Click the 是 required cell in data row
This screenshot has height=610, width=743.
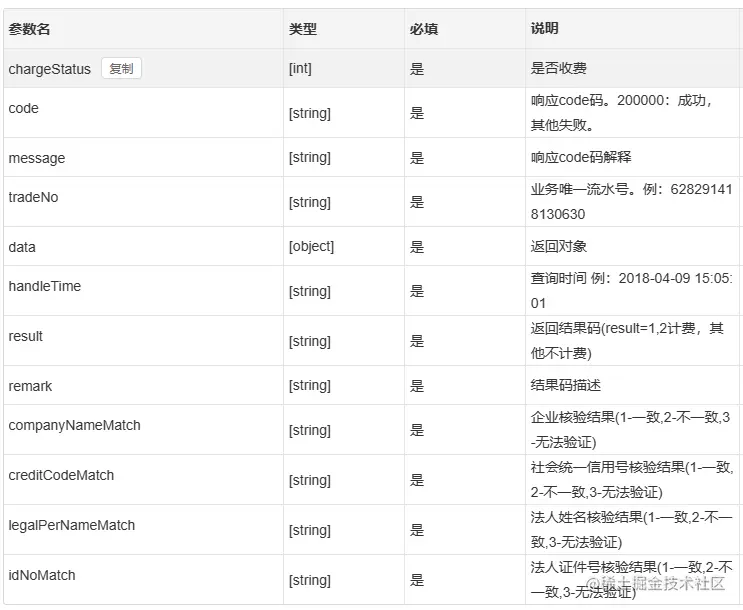click(417, 247)
